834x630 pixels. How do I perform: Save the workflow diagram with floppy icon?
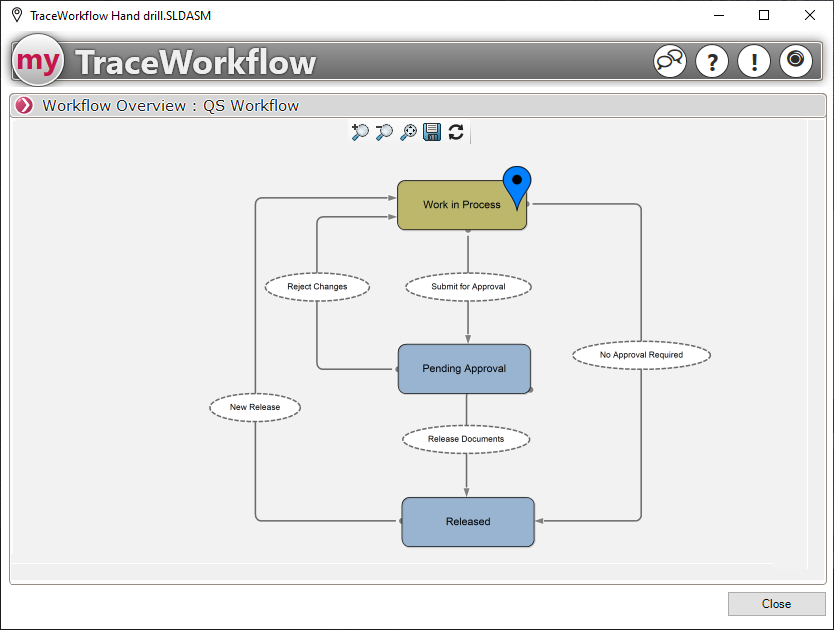point(432,132)
